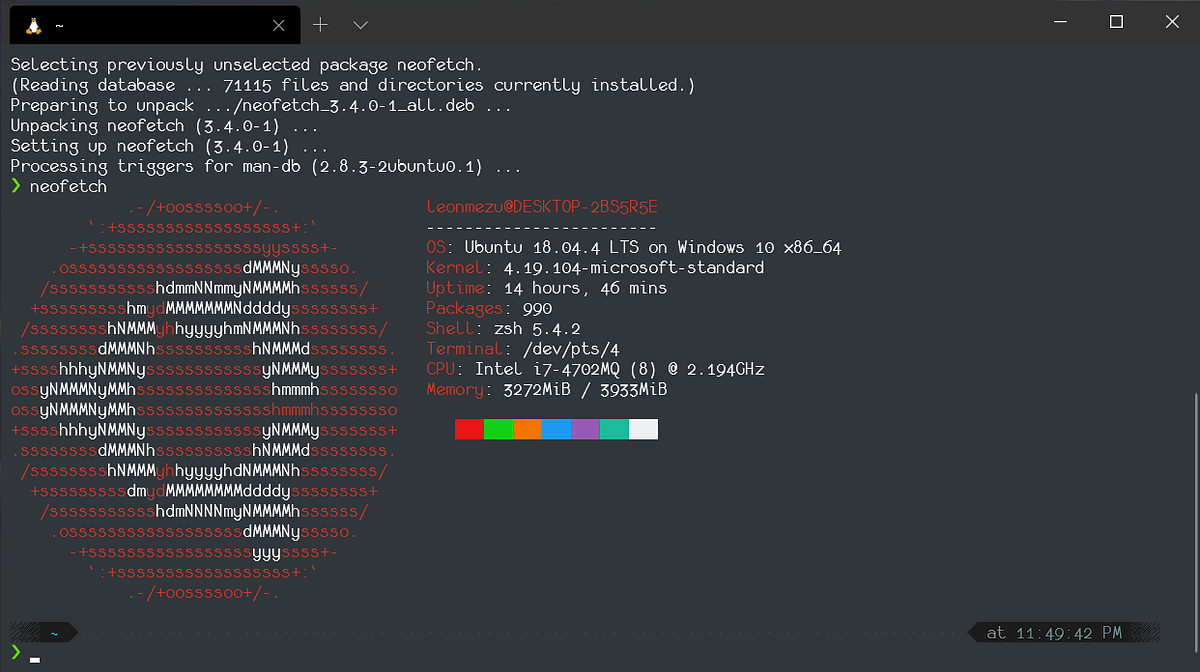Close the current terminal tab with its X
Screen dimensions: 1200x672
click(278, 24)
